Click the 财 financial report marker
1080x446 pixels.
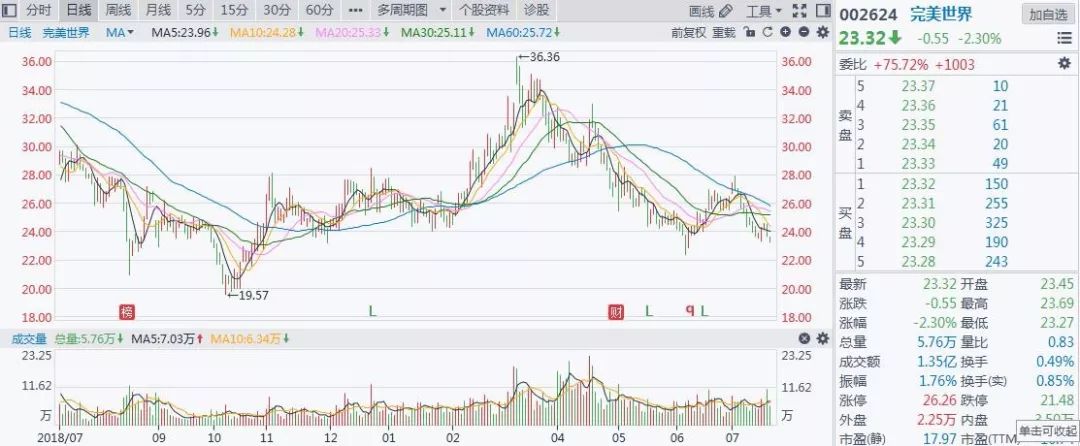pos(615,312)
